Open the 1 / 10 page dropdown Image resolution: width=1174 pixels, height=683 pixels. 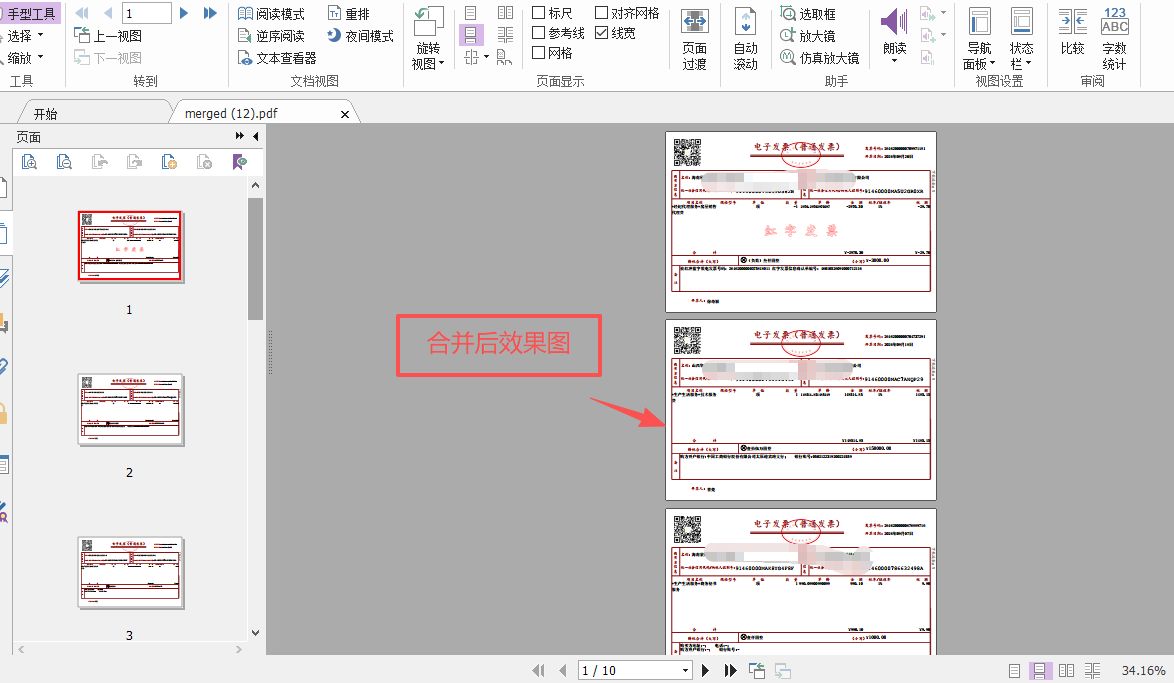point(686,670)
